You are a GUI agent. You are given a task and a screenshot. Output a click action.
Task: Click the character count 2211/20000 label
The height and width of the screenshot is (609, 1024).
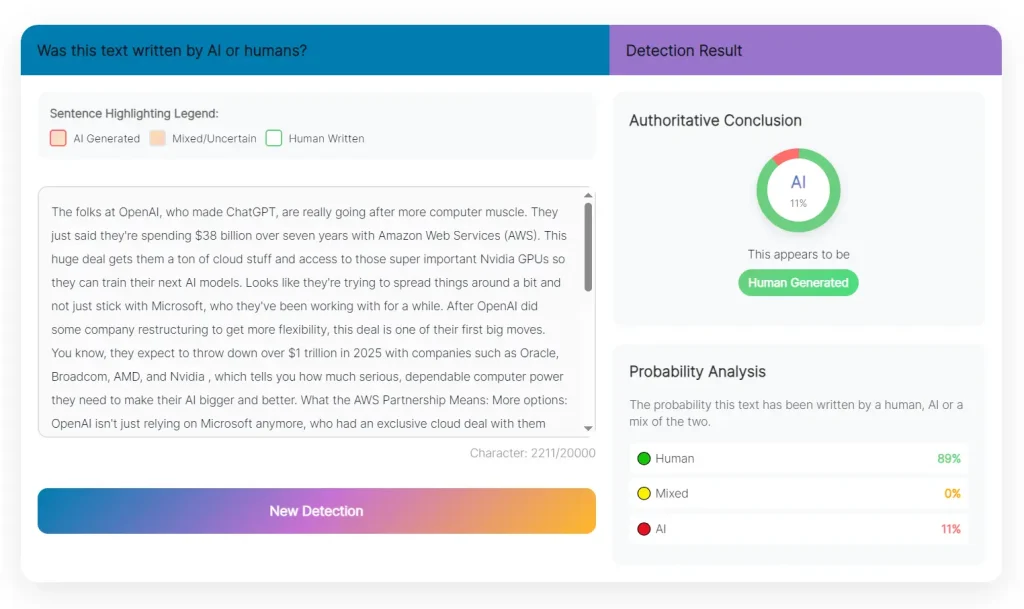tap(532, 453)
